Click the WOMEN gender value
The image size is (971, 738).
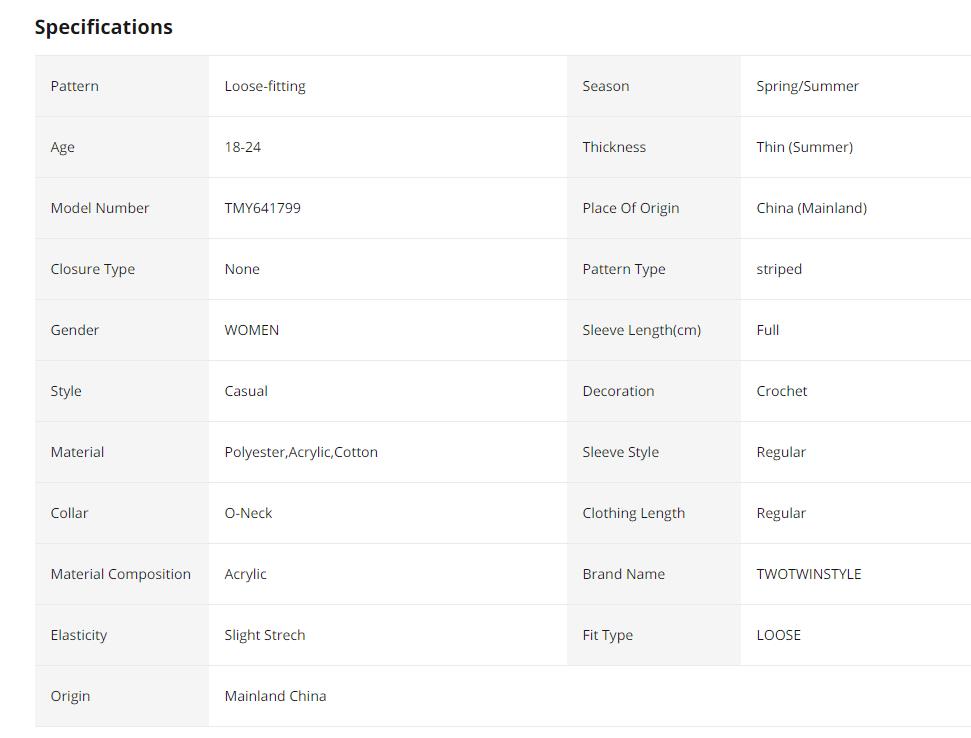251,330
